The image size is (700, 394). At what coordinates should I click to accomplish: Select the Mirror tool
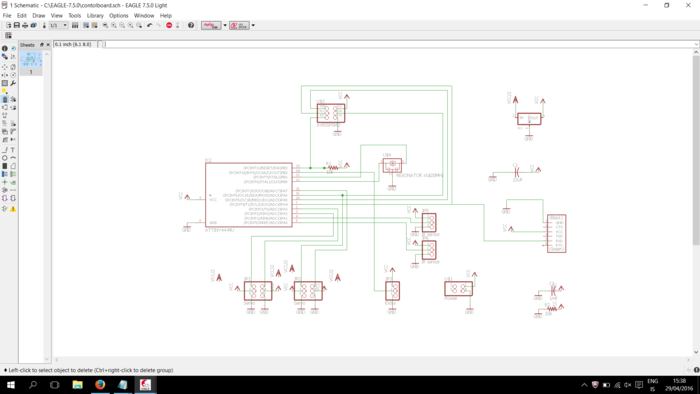pyautogui.click(x=4, y=75)
